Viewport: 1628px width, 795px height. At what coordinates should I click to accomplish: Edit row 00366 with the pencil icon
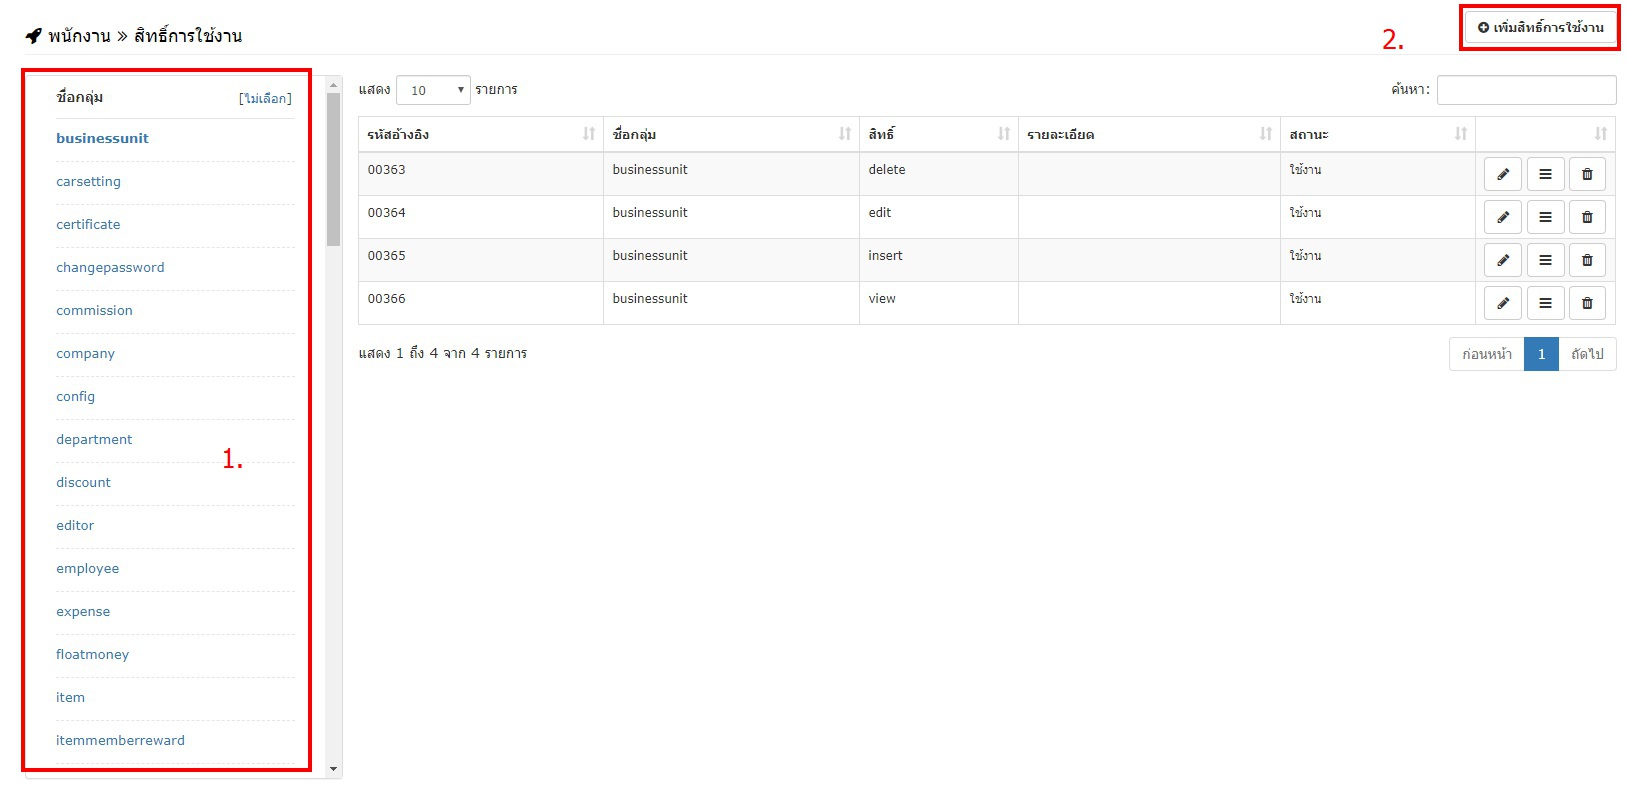pos(1502,303)
